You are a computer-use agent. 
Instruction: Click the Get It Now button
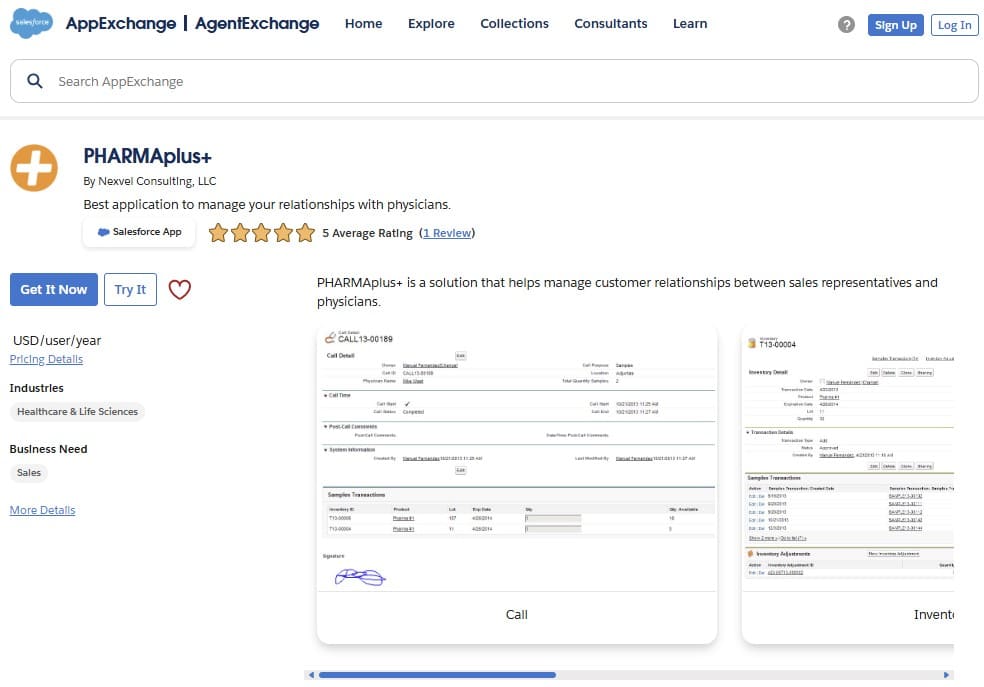[x=54, y=289]
